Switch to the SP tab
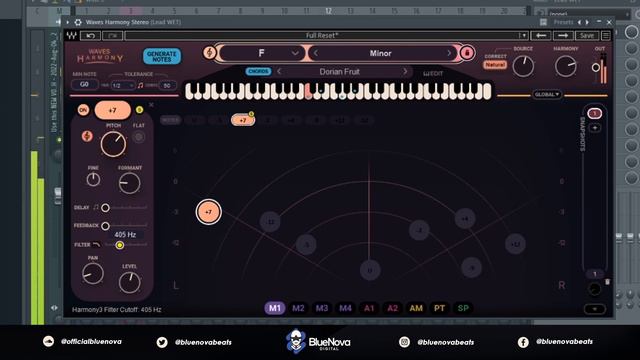Image resolution: width=640 pixels, height=360 pixels. [463, 308]
